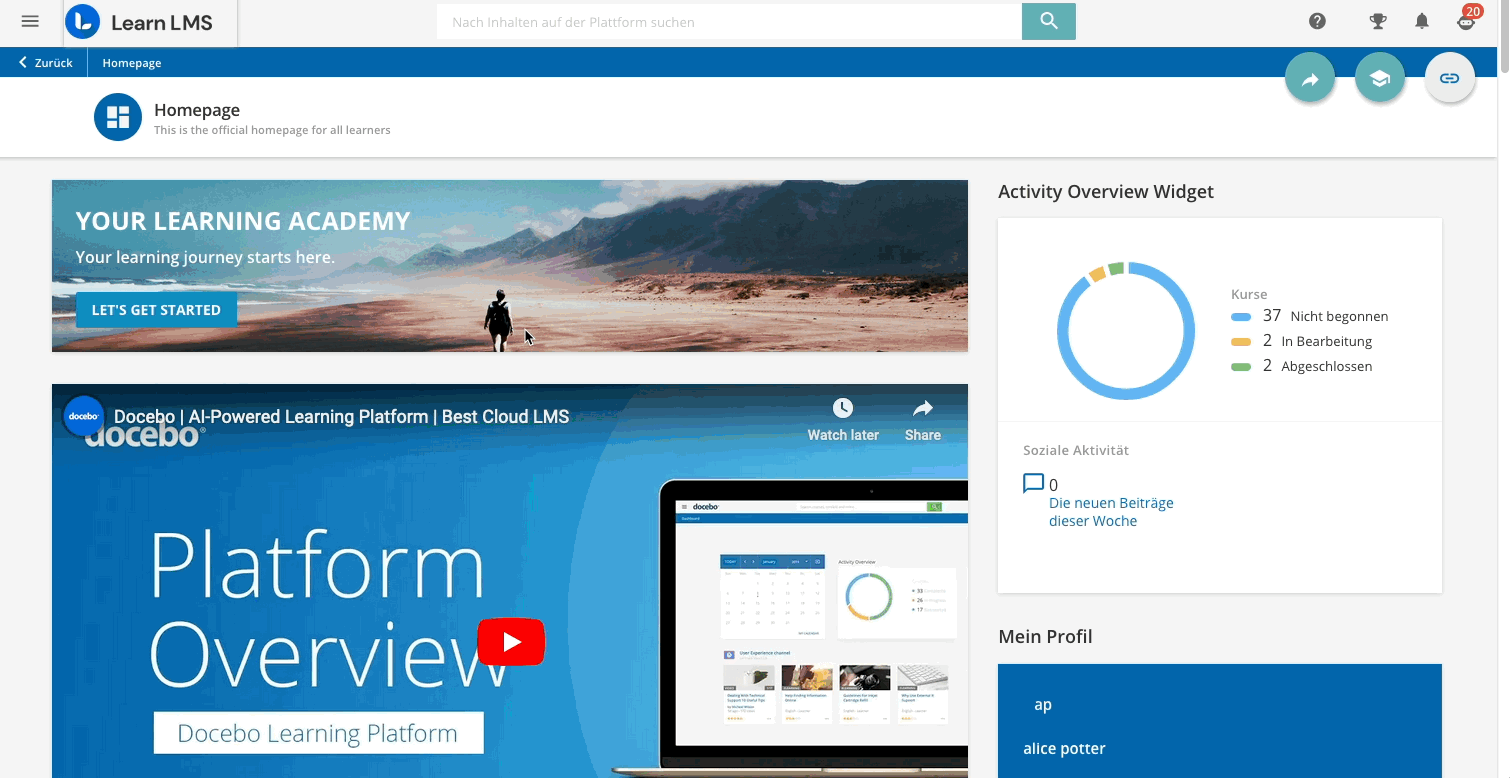
Task: Click 'This is the official homepage' subtitle
Action: [272, 130]
